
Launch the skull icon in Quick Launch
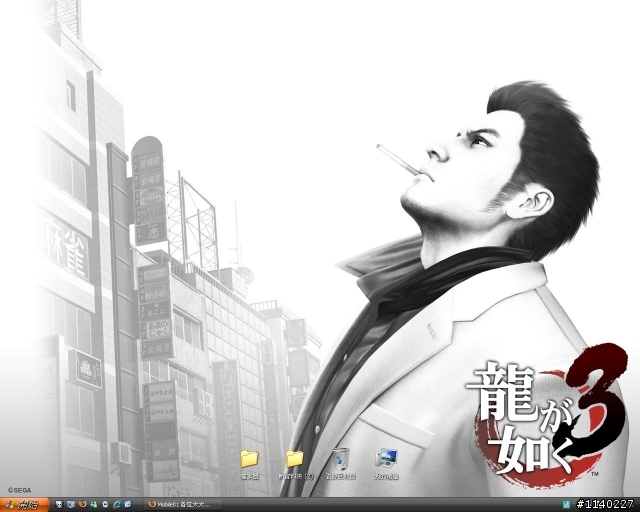[60, 505]
